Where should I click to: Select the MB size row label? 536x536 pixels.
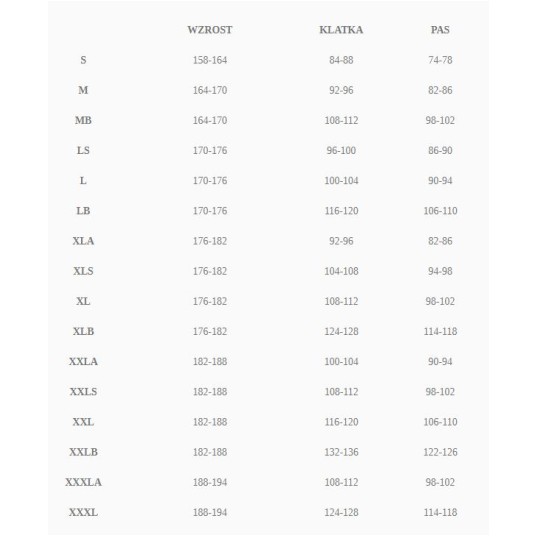coord(83,120)
